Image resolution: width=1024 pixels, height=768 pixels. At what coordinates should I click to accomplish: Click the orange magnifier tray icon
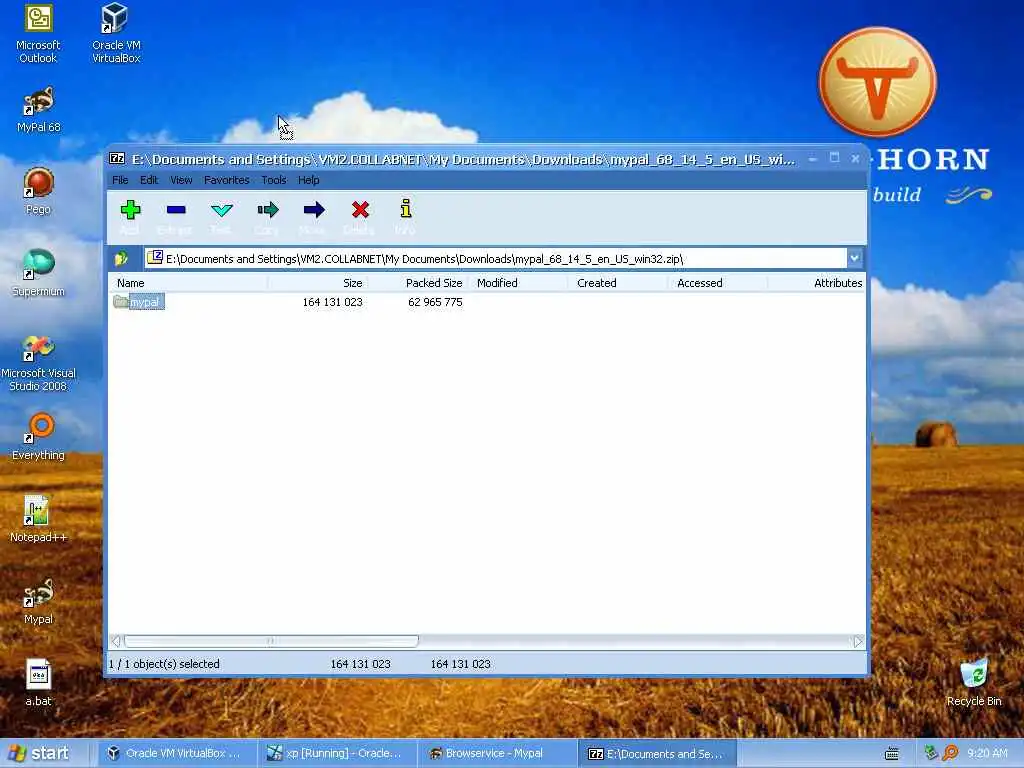950,753
